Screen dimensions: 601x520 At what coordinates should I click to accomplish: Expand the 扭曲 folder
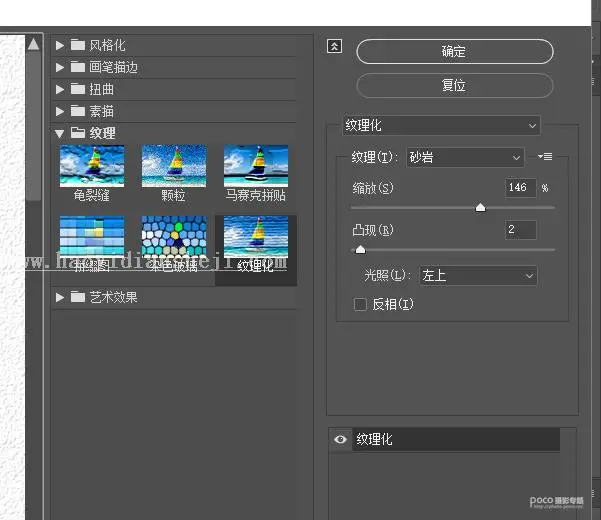click(x=59, y=89)
